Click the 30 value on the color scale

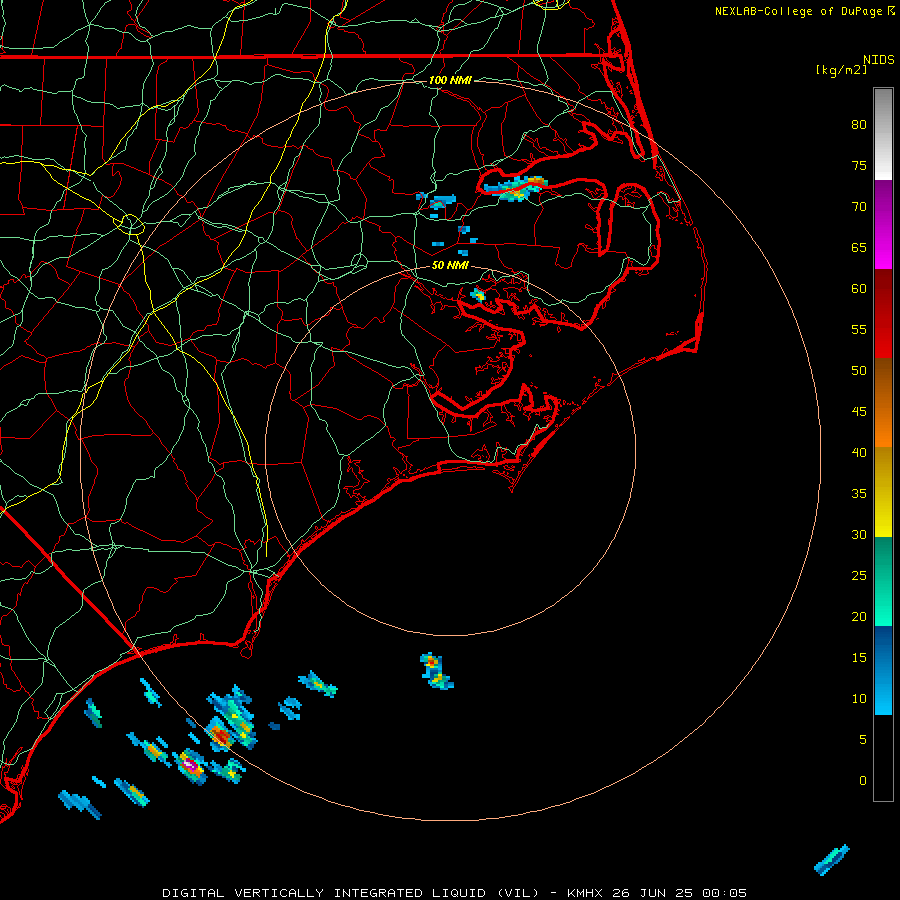tap(859, 534)
